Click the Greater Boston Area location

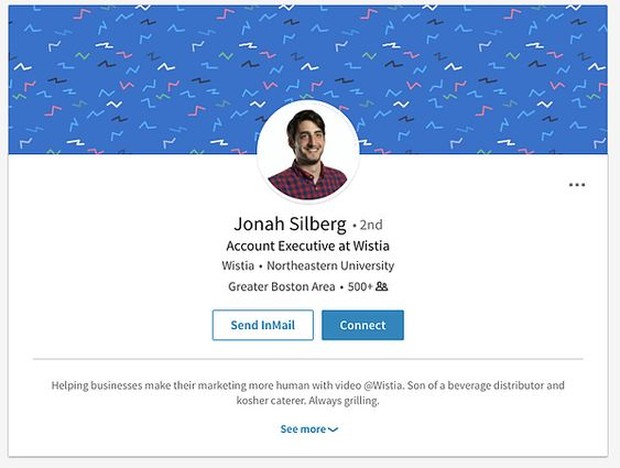[x=281, y=287]
